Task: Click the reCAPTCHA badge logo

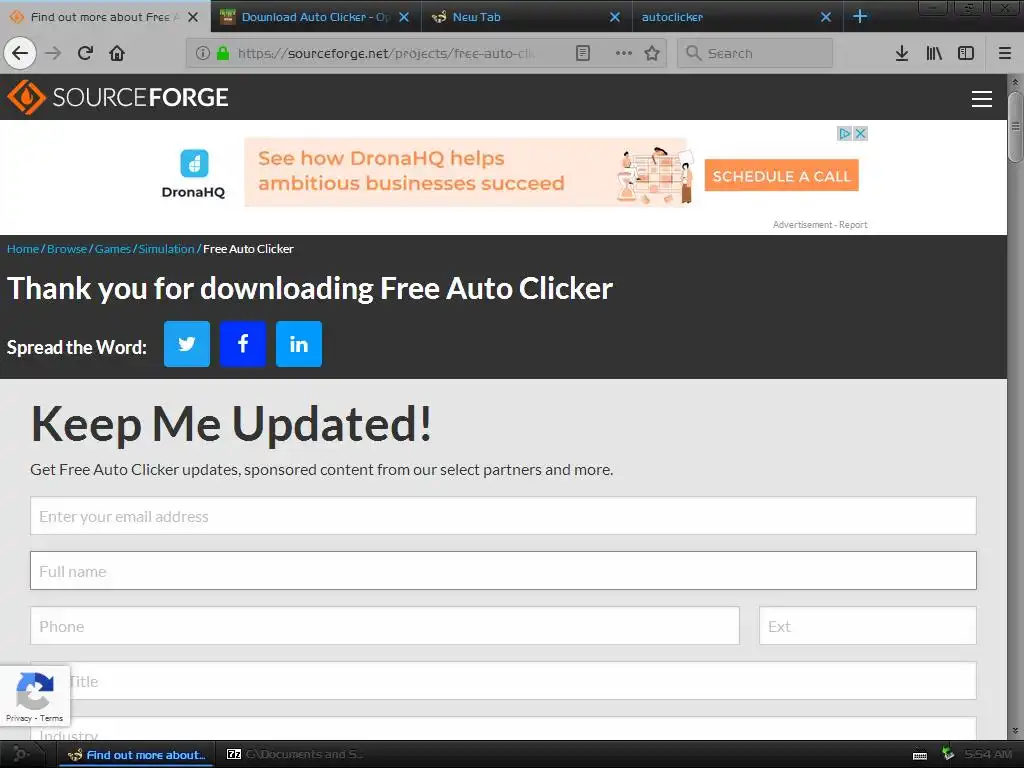Action: [35, 690]
